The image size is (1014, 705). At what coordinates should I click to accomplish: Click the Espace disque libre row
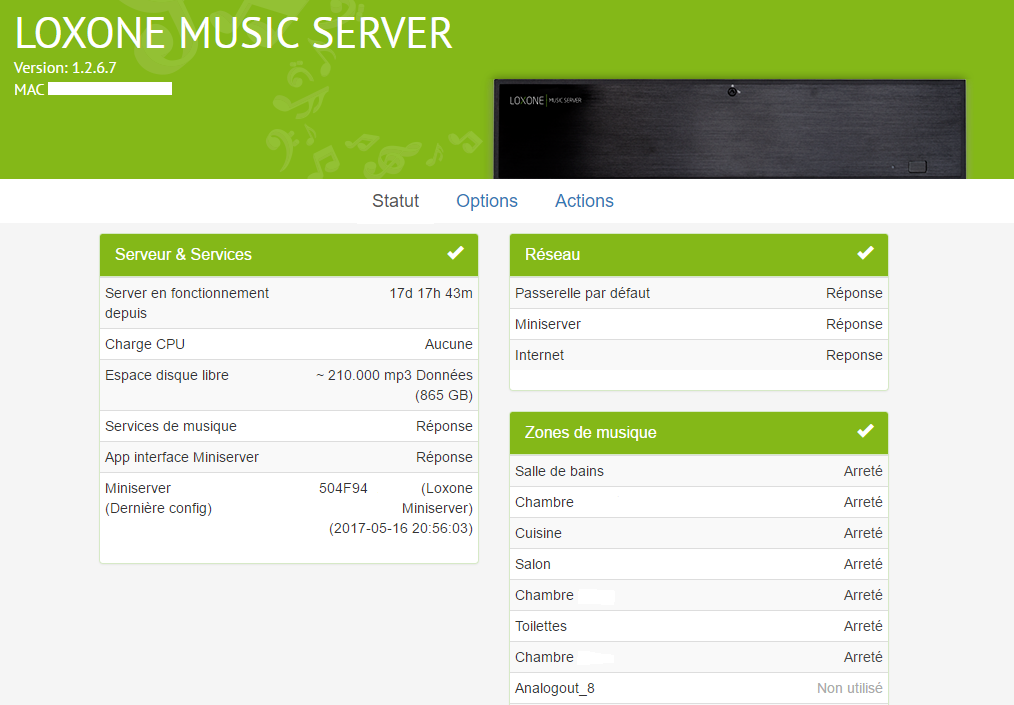(x=288, y=385)
